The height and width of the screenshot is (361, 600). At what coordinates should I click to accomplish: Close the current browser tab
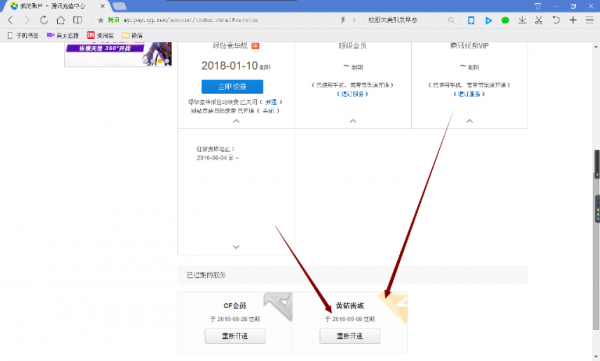click(103, 6)
